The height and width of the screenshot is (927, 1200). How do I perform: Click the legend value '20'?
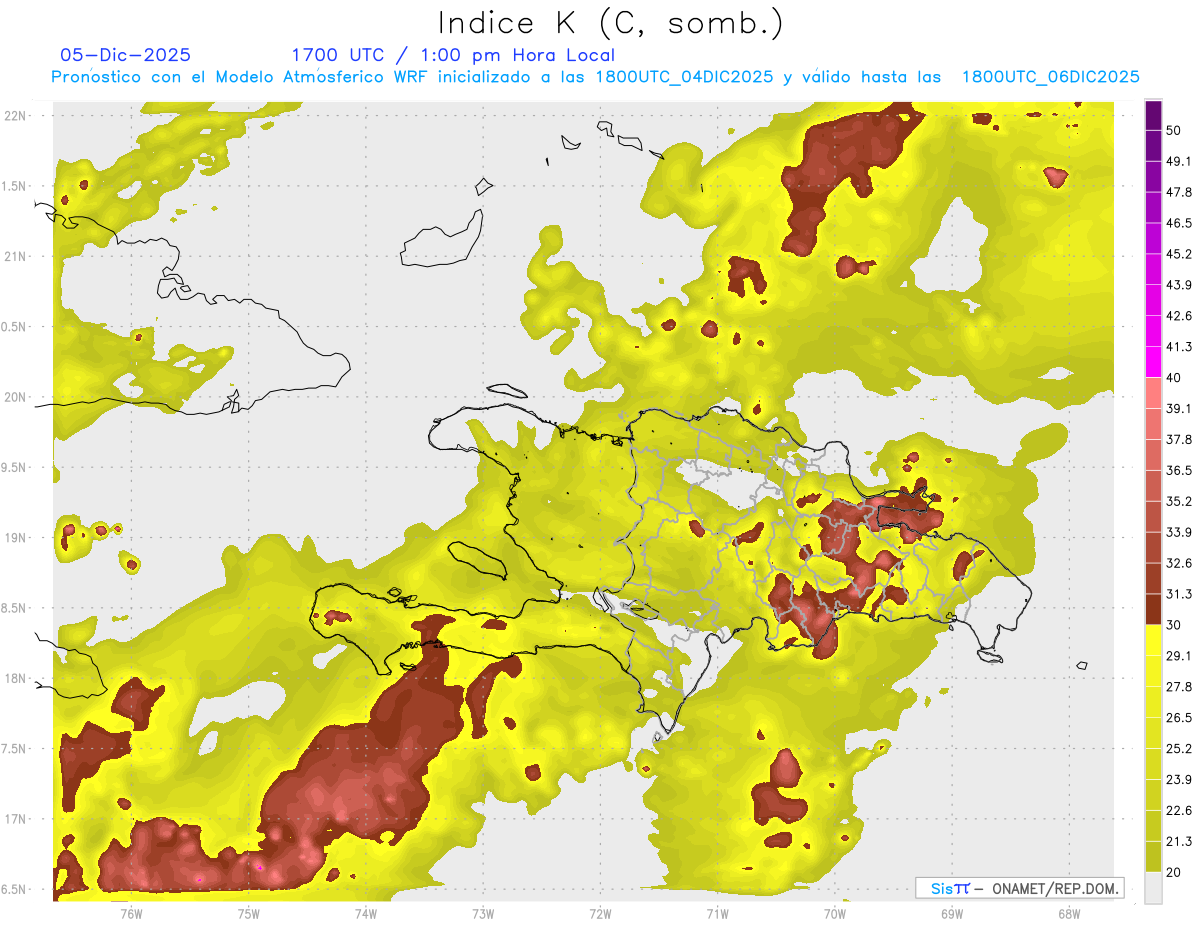pos(1174,873)
